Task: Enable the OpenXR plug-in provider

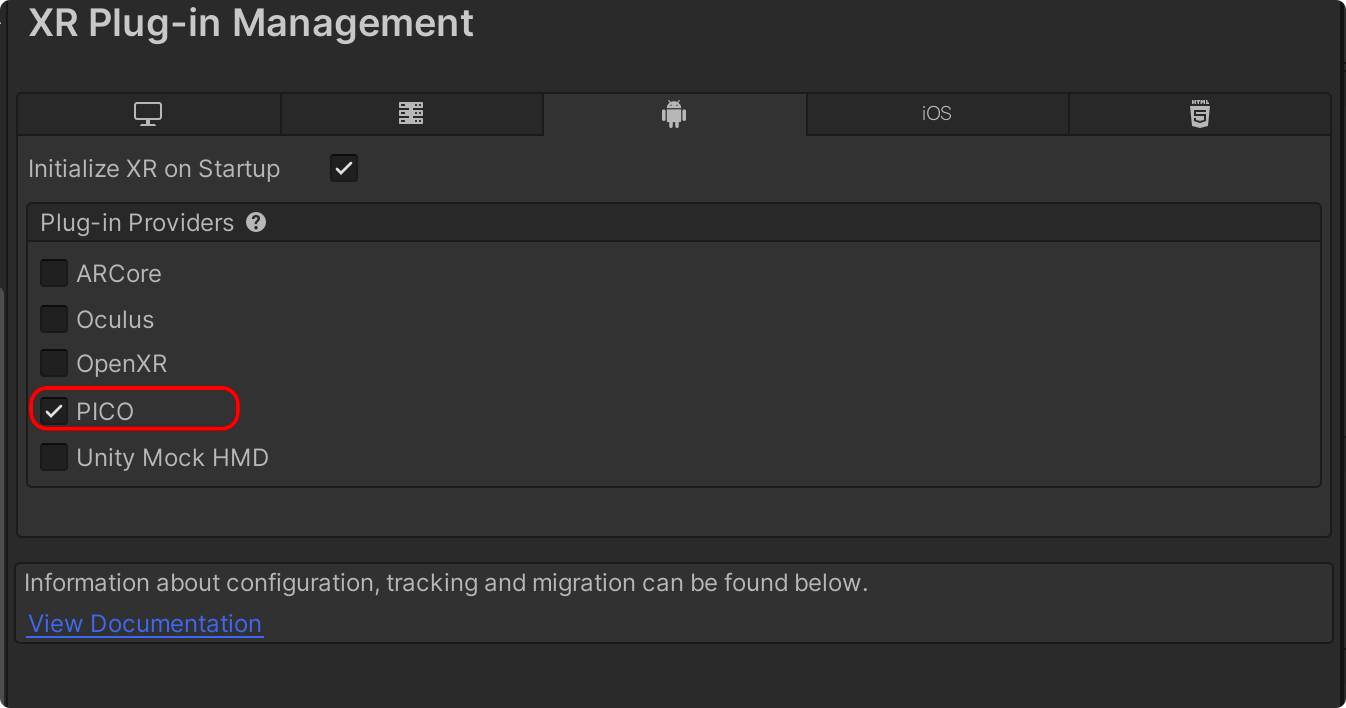Action: pos(54,363)
